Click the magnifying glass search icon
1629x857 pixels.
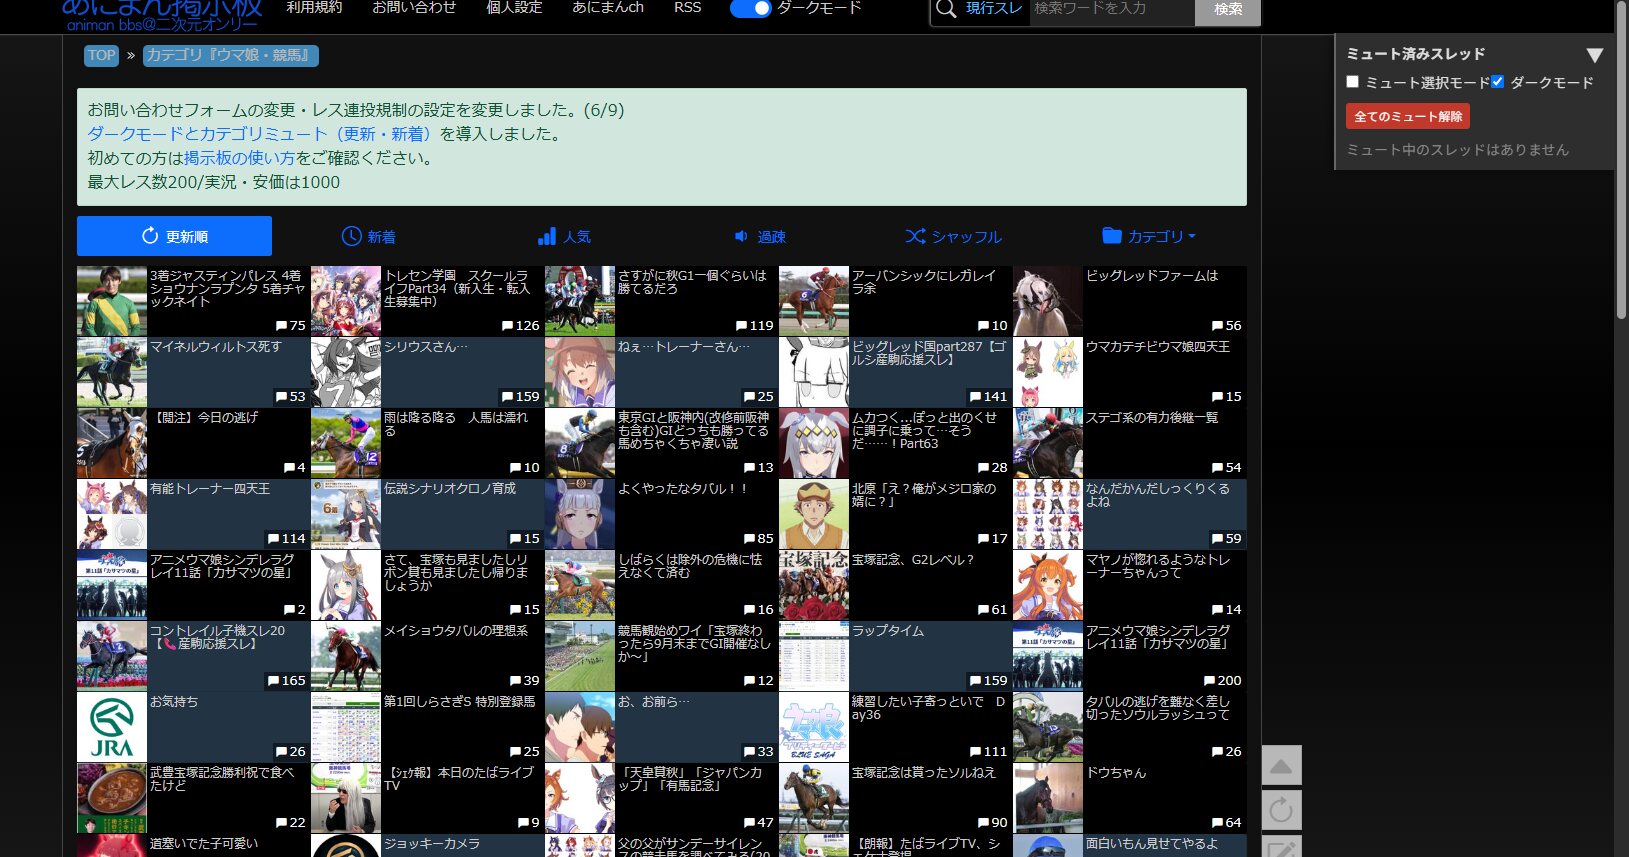pyautogui.click(x=945, y=10)
